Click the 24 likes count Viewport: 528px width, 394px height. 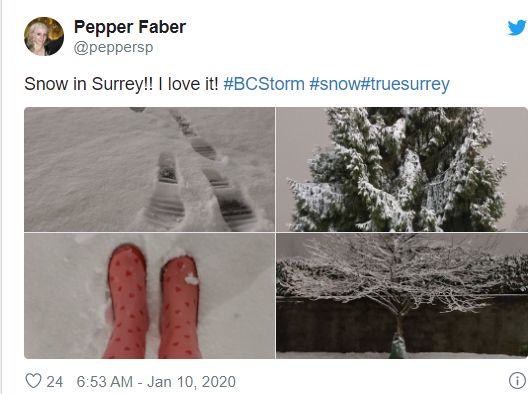[55, 382]
